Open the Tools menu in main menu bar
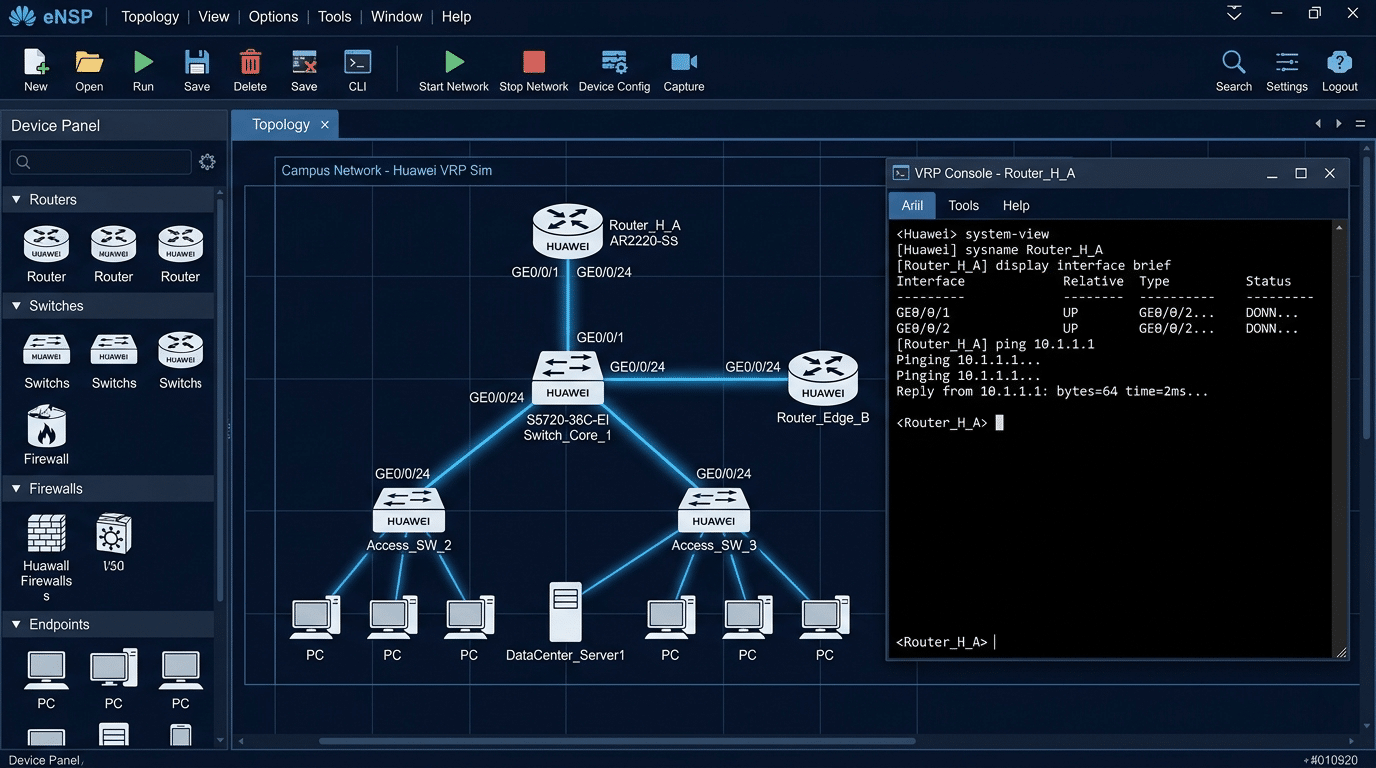The height and width of the screenshot is (768, 1376). coord(334,17)
